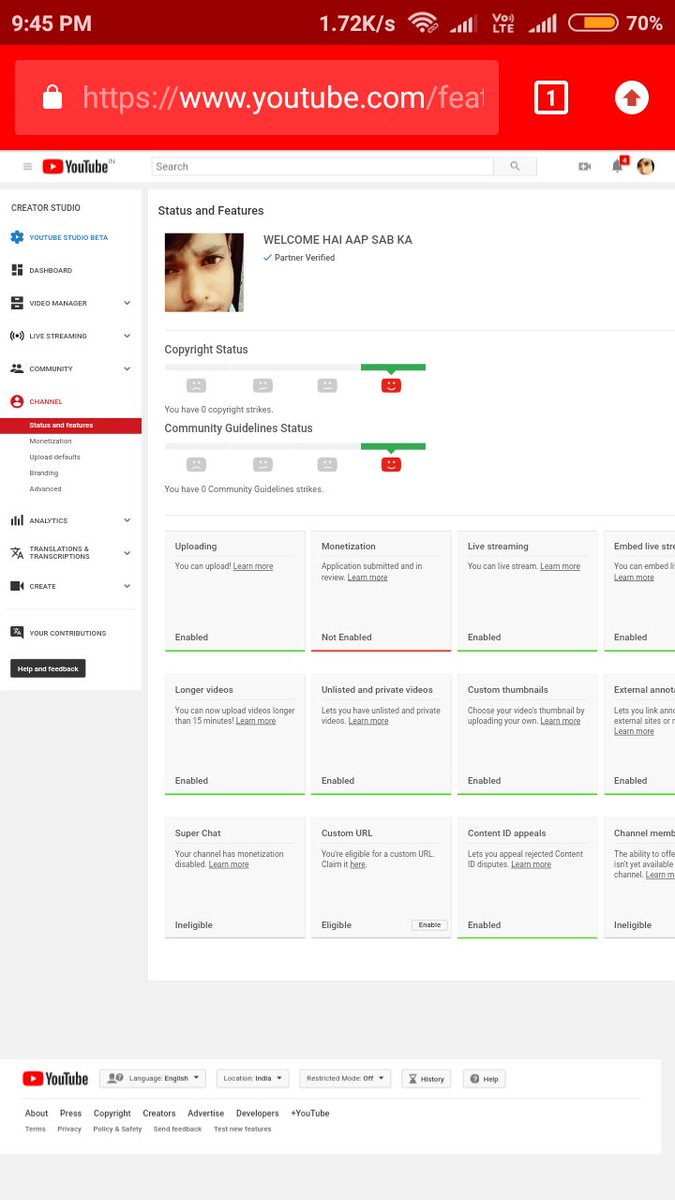Click Learn more in Live streaming card
This screenshot has height=1200, width=675.
coord(560,566)
